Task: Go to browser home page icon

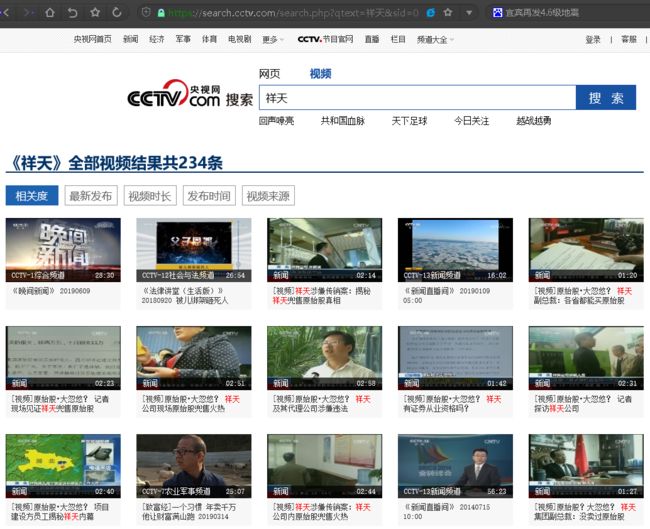Action: coord(50,12)
